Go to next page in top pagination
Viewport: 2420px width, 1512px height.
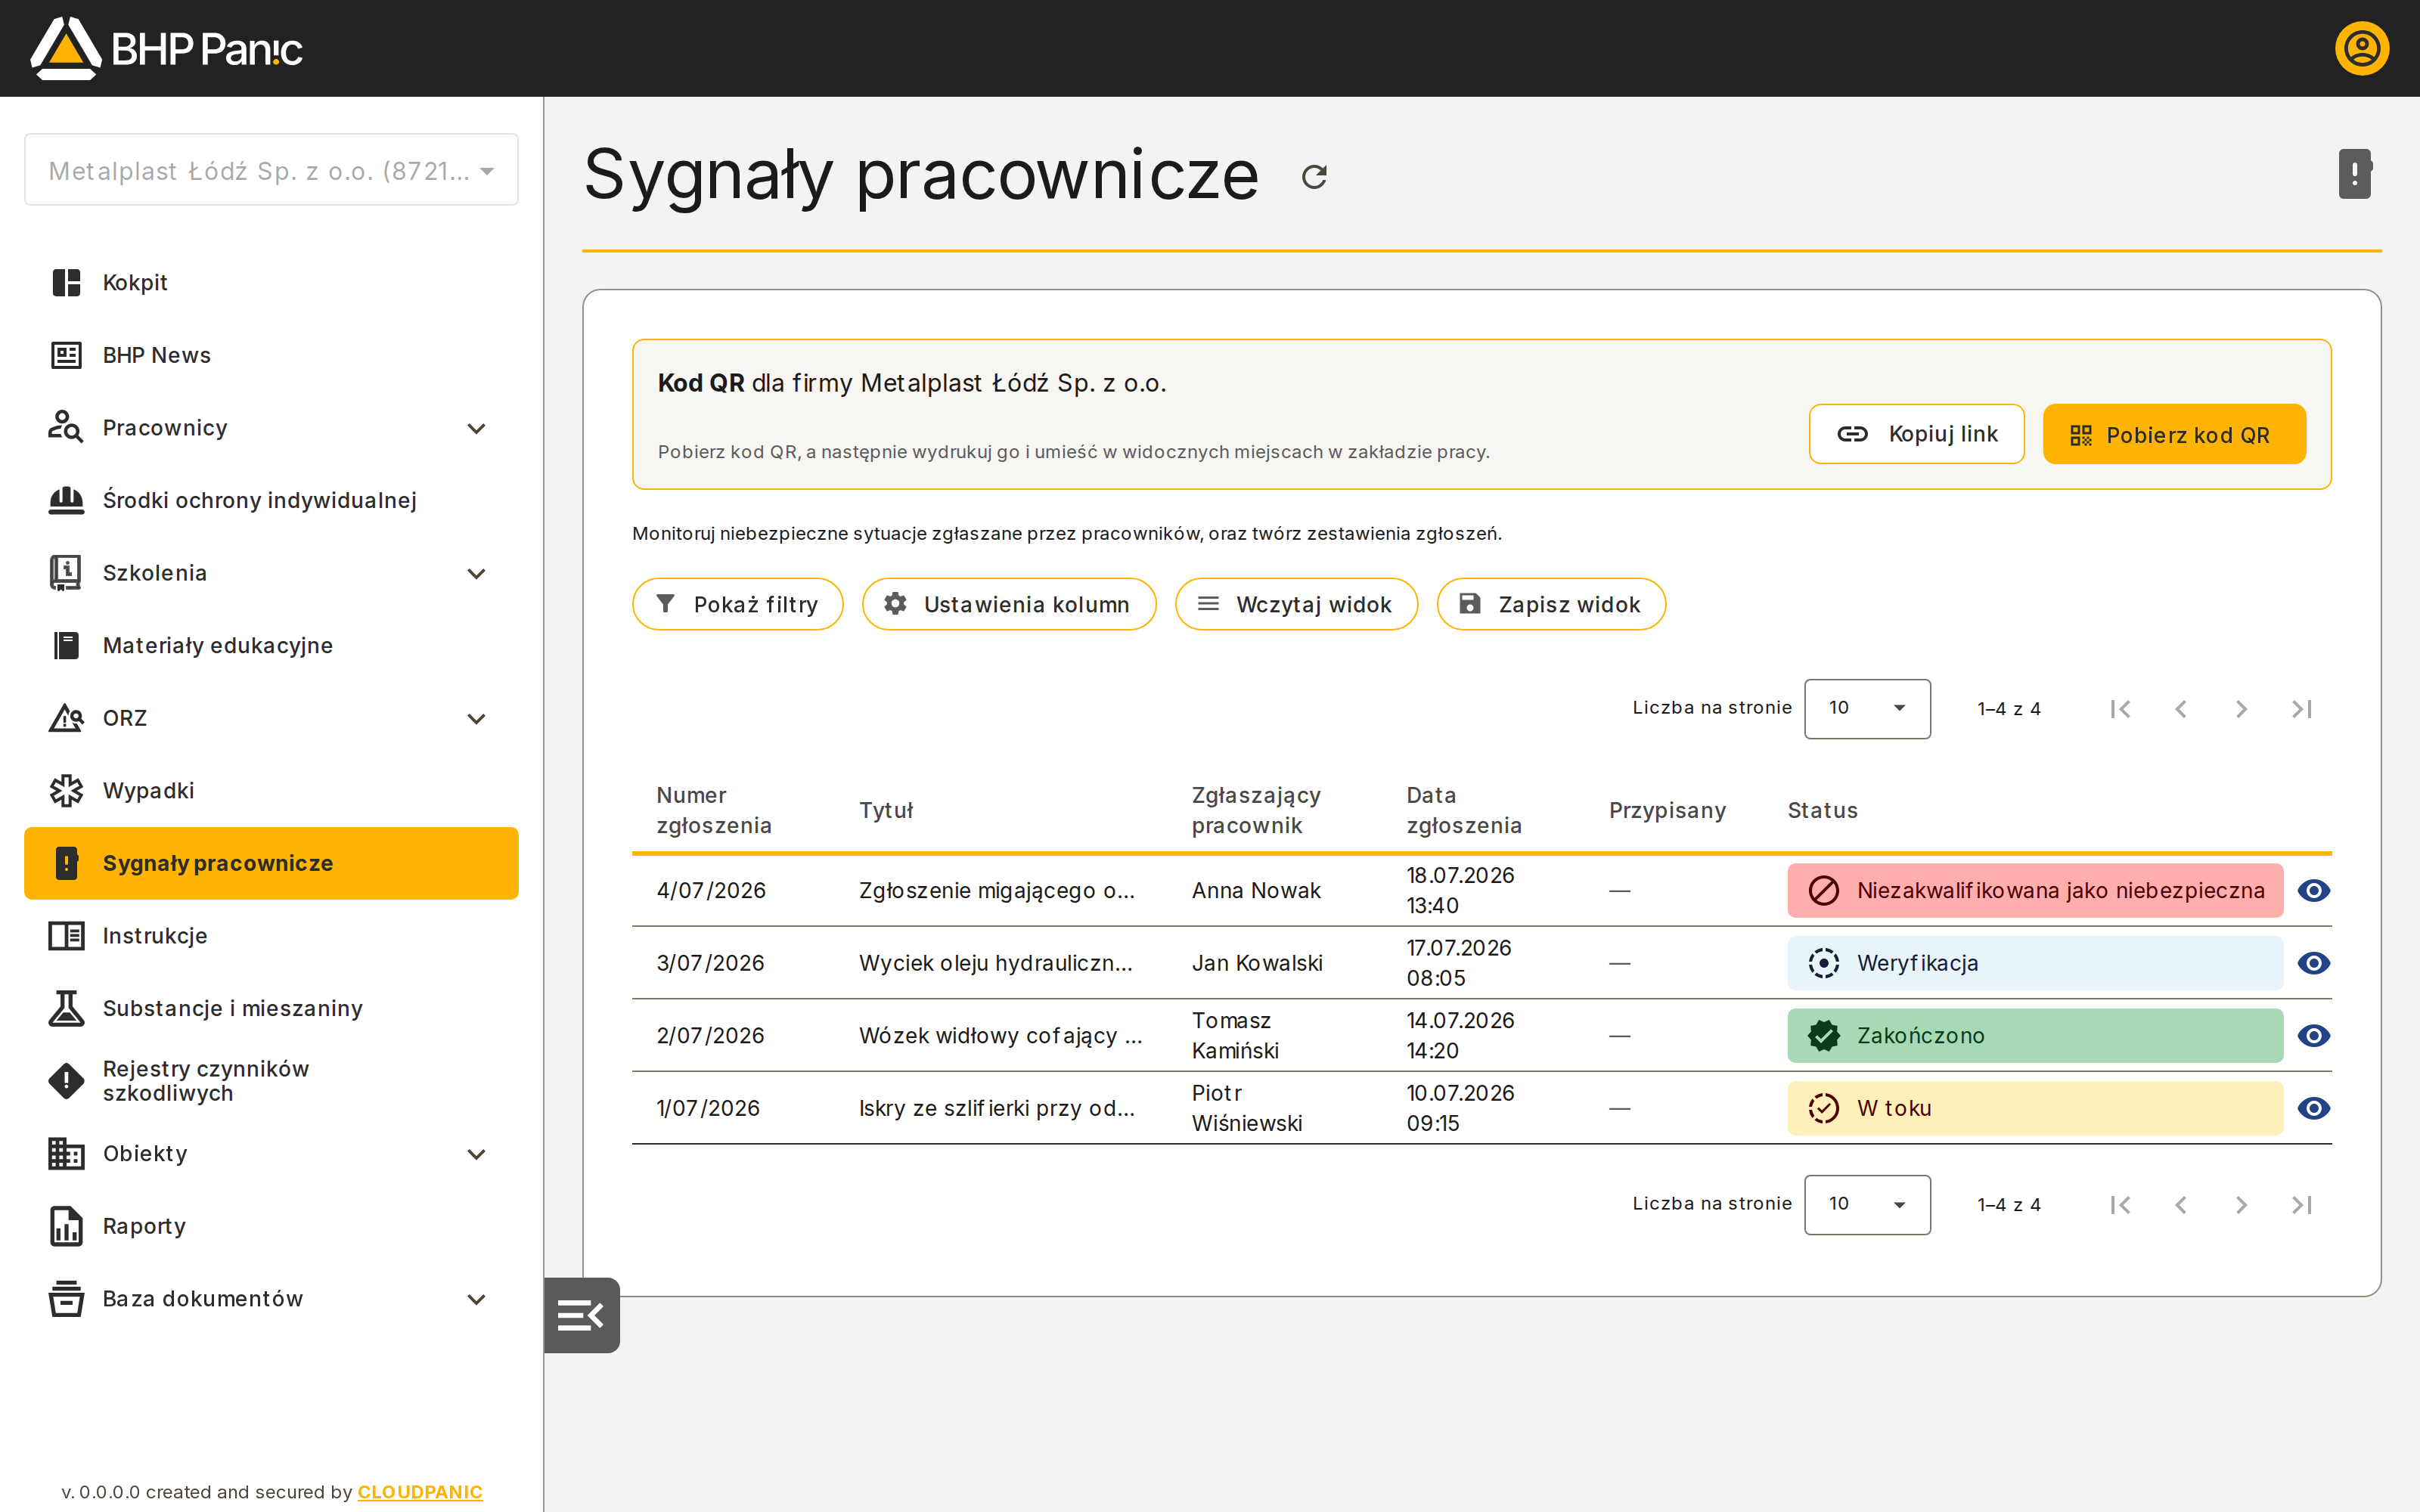tap(2241, 709)
